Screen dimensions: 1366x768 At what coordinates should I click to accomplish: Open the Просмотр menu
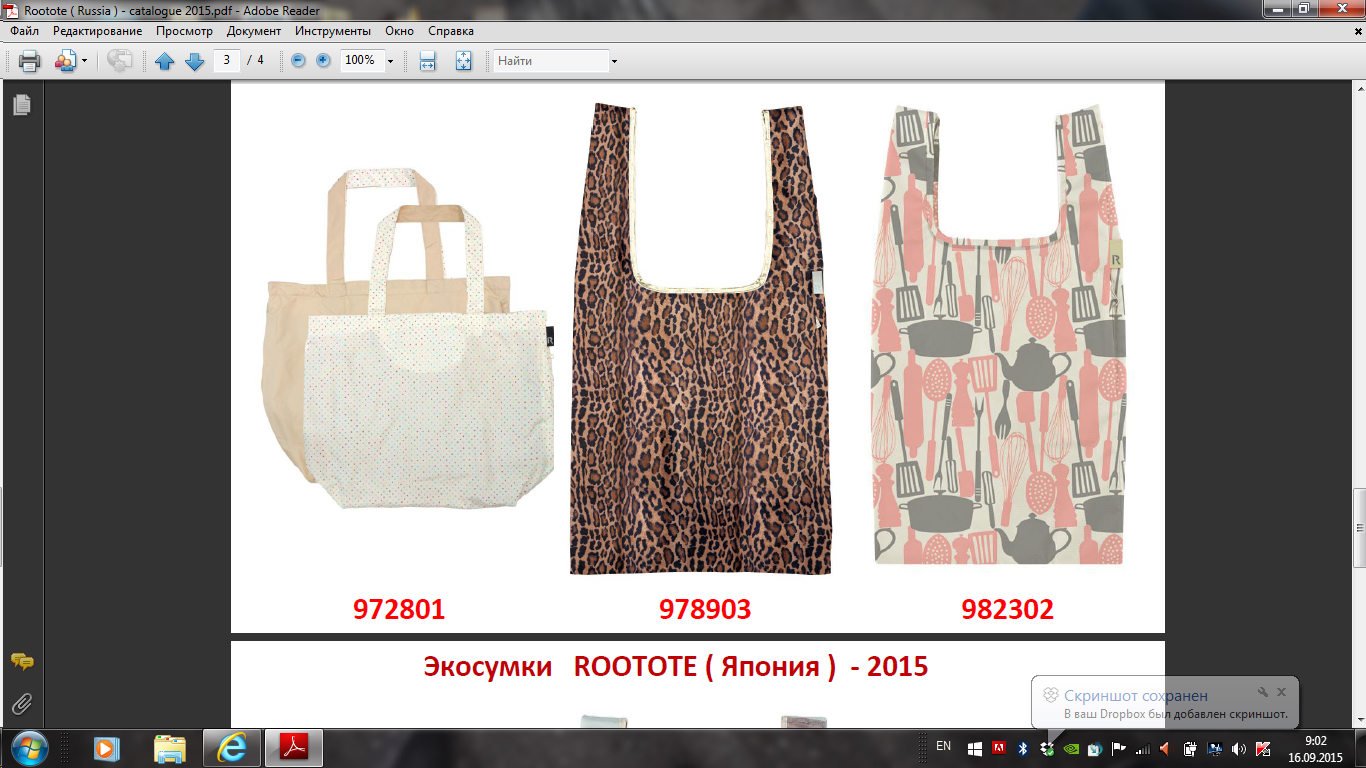185,31
